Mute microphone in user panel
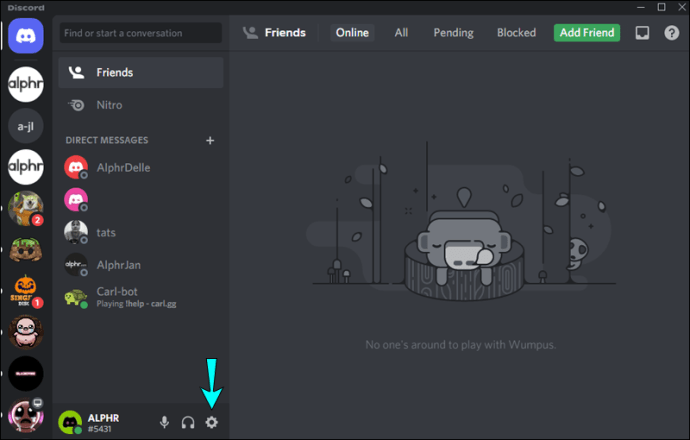The height and width of the screenshot is (440, 690). click(164, 422)
